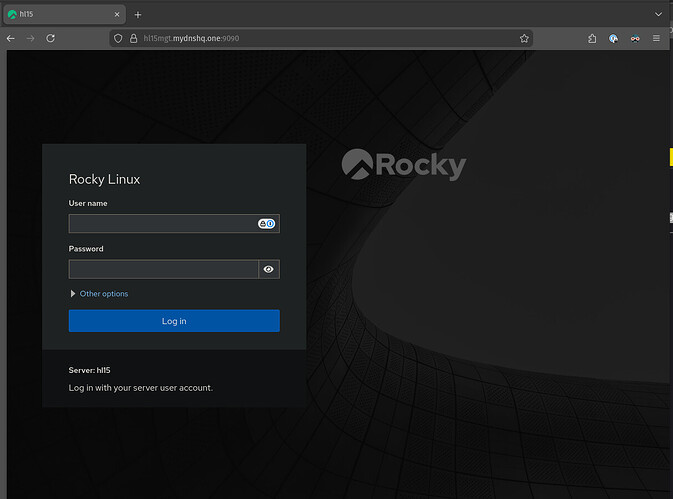Expand Other options
673x499 pixels.
(73, 294)
